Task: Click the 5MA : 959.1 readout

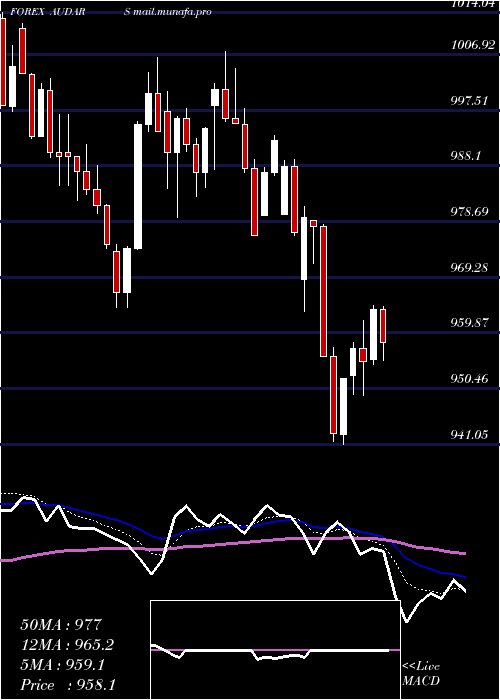Action: point(62,665)
